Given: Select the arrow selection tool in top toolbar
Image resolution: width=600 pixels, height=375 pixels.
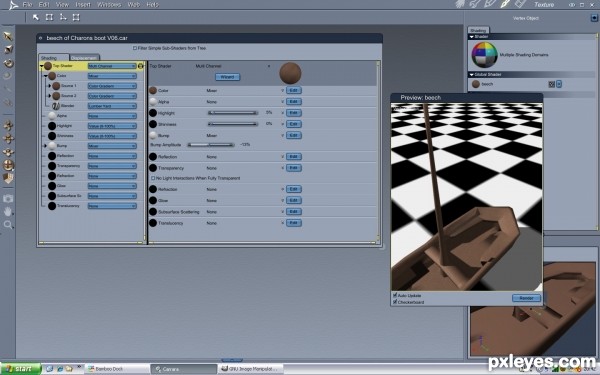Looking at the screenshot, I should click(x=36, y=17).
